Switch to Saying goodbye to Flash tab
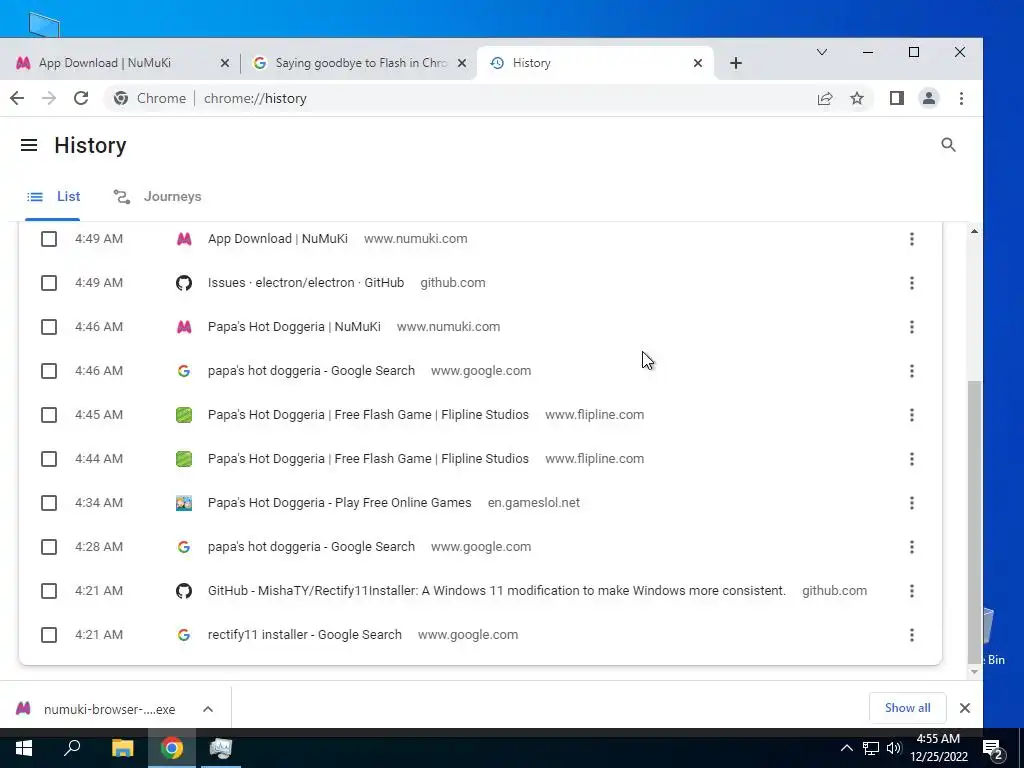Screen dimensions: 1024x768 point(358,63)
